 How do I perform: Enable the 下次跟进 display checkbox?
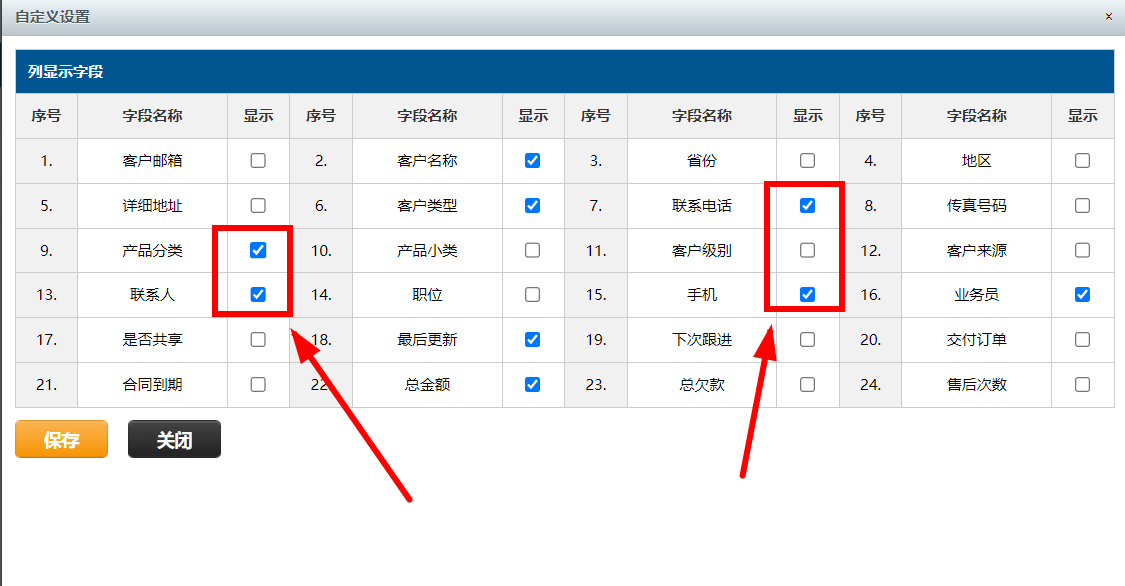[807, 340]
